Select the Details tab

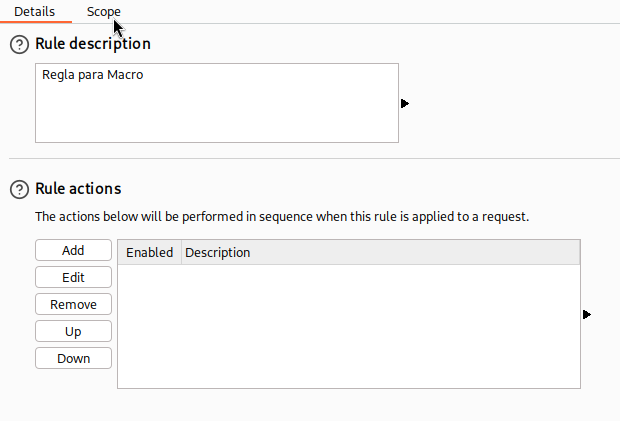34,11
